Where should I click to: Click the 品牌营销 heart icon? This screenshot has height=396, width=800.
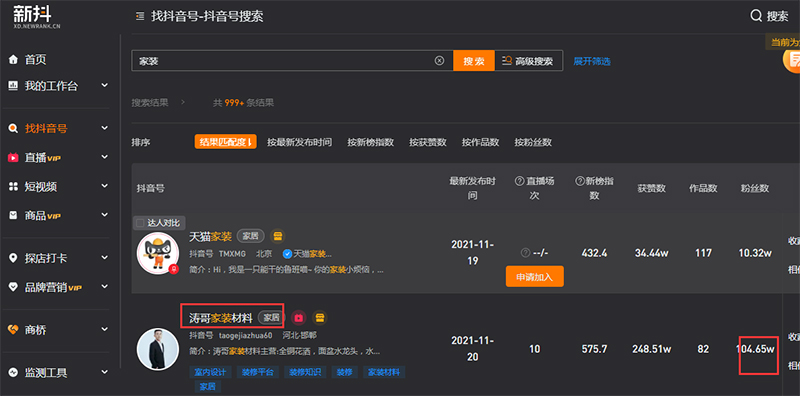[13, 287]
